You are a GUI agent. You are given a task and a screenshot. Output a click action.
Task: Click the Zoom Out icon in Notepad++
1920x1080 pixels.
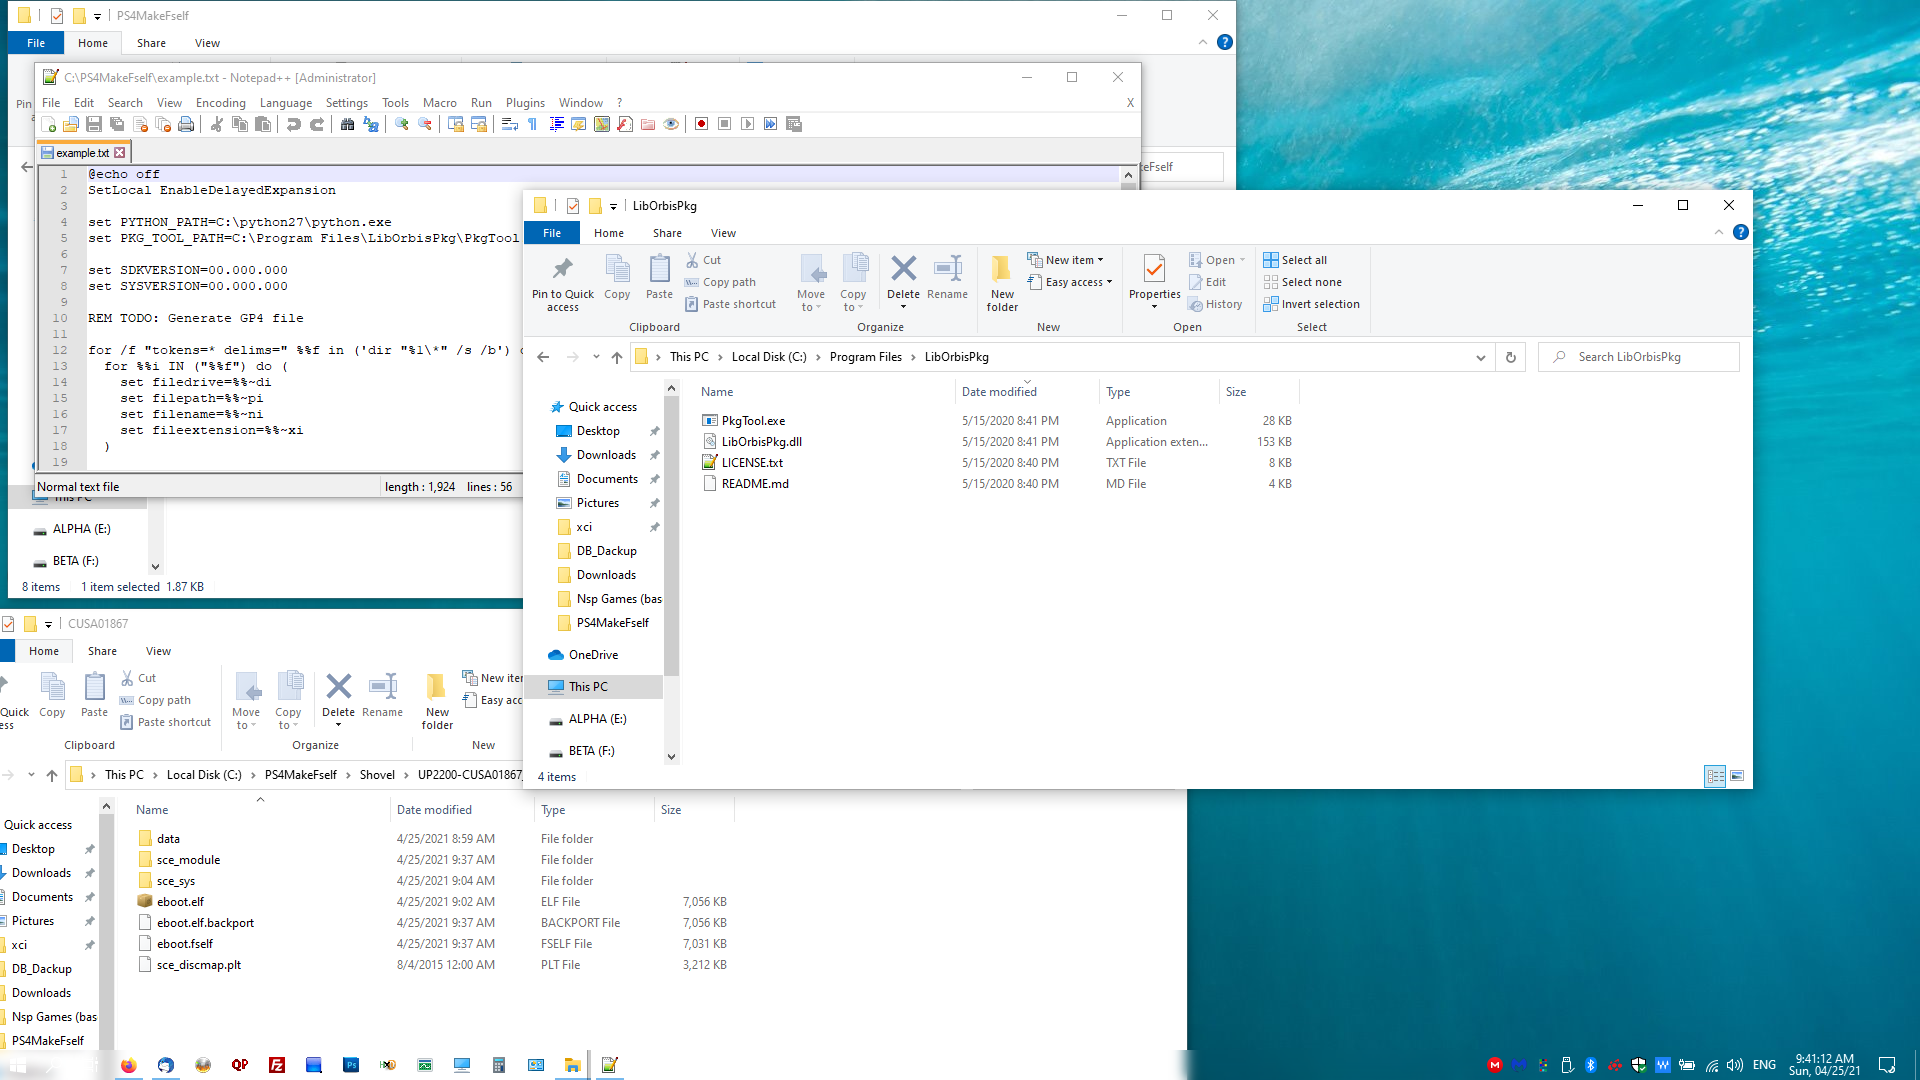point(425,124)
